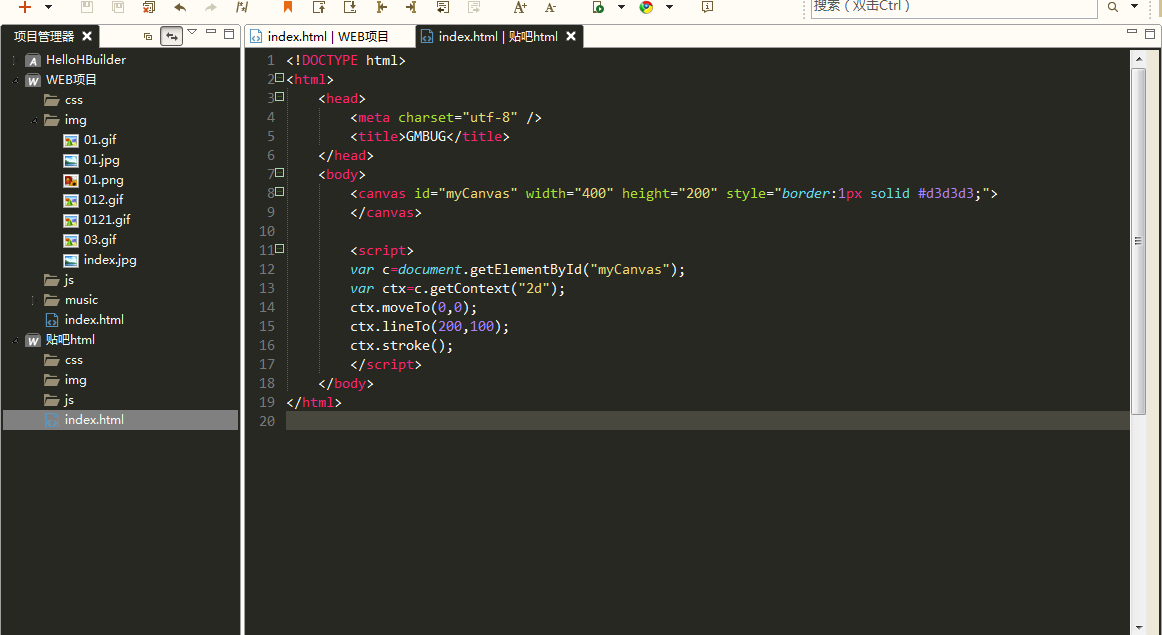Toggle Link with Editor button

click(x=172, y=36)
